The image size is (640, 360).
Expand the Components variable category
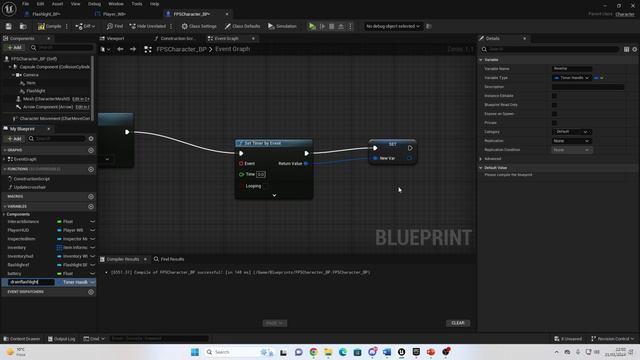4,214
